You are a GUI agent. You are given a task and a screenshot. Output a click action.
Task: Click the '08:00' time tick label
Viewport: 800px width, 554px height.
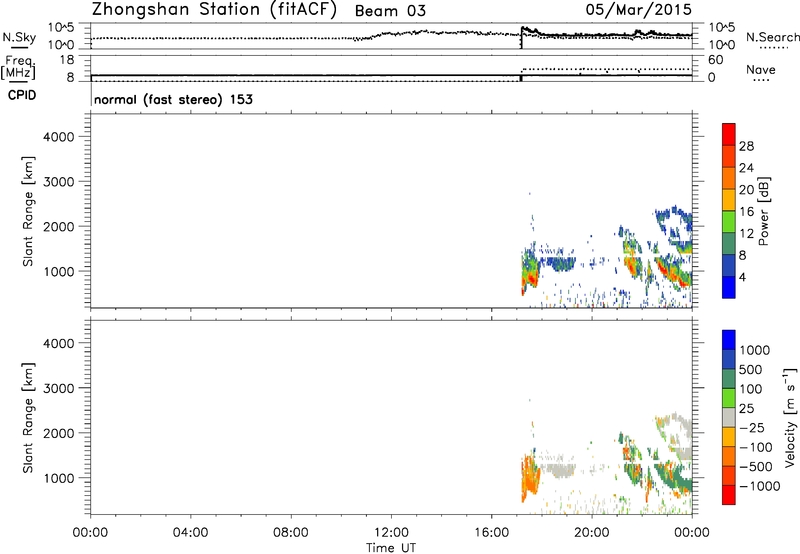(291, 533)
